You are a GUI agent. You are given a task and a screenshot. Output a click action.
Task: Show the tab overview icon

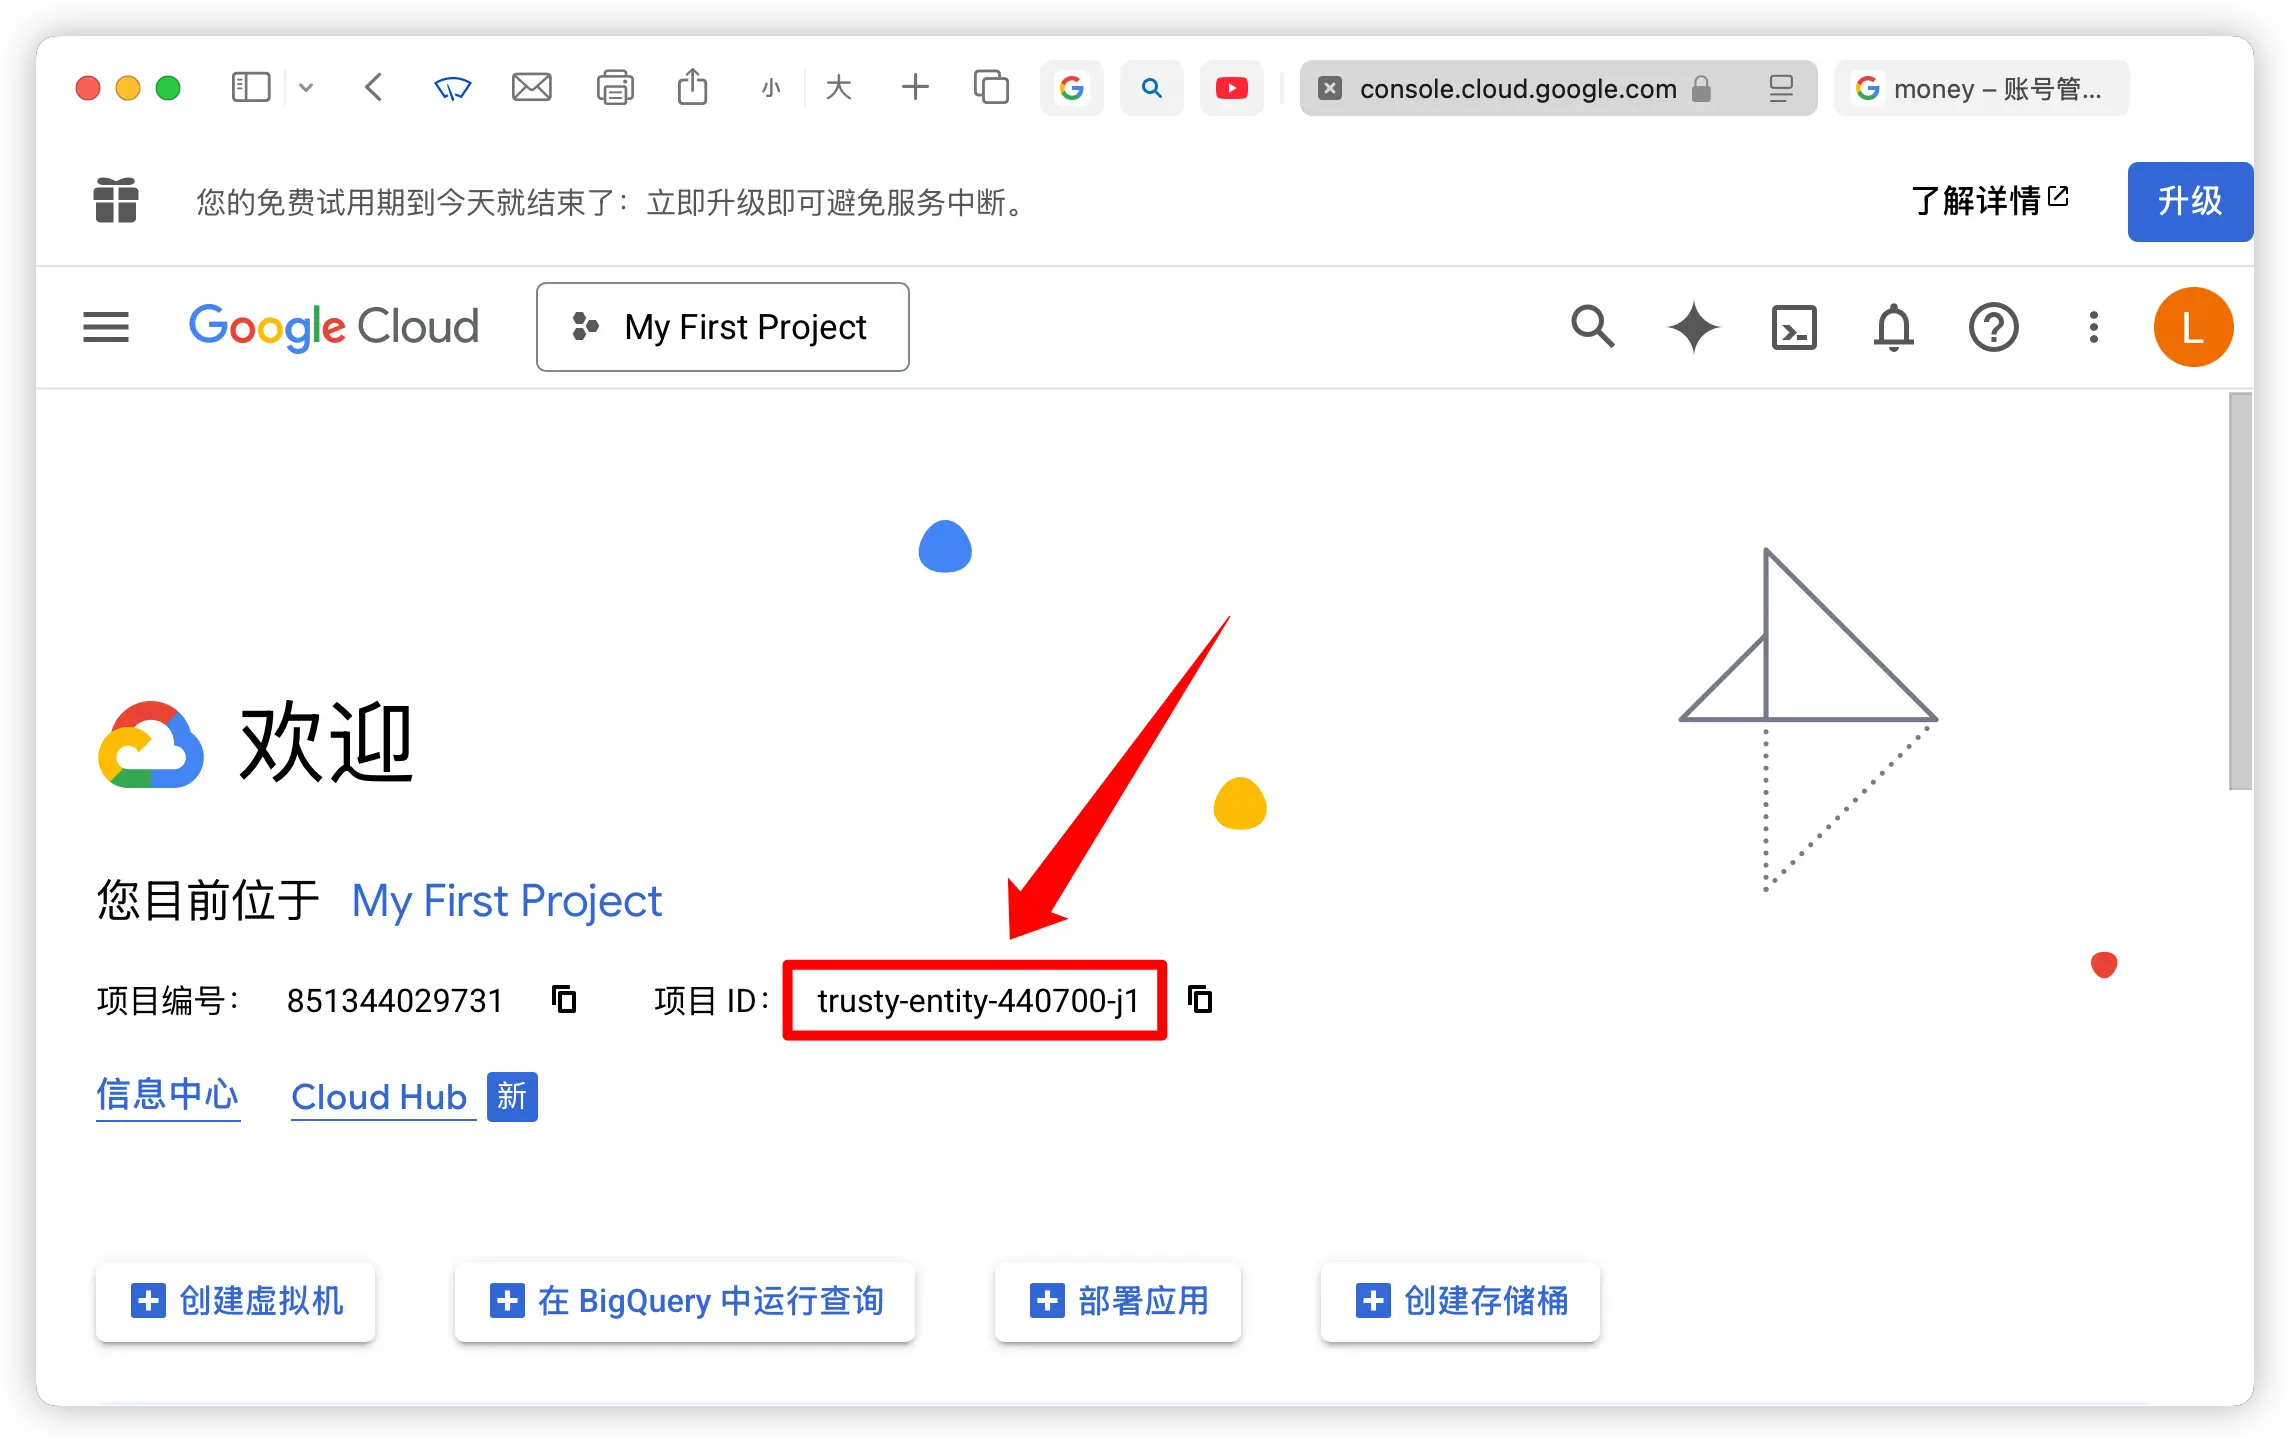pos(991,87)
